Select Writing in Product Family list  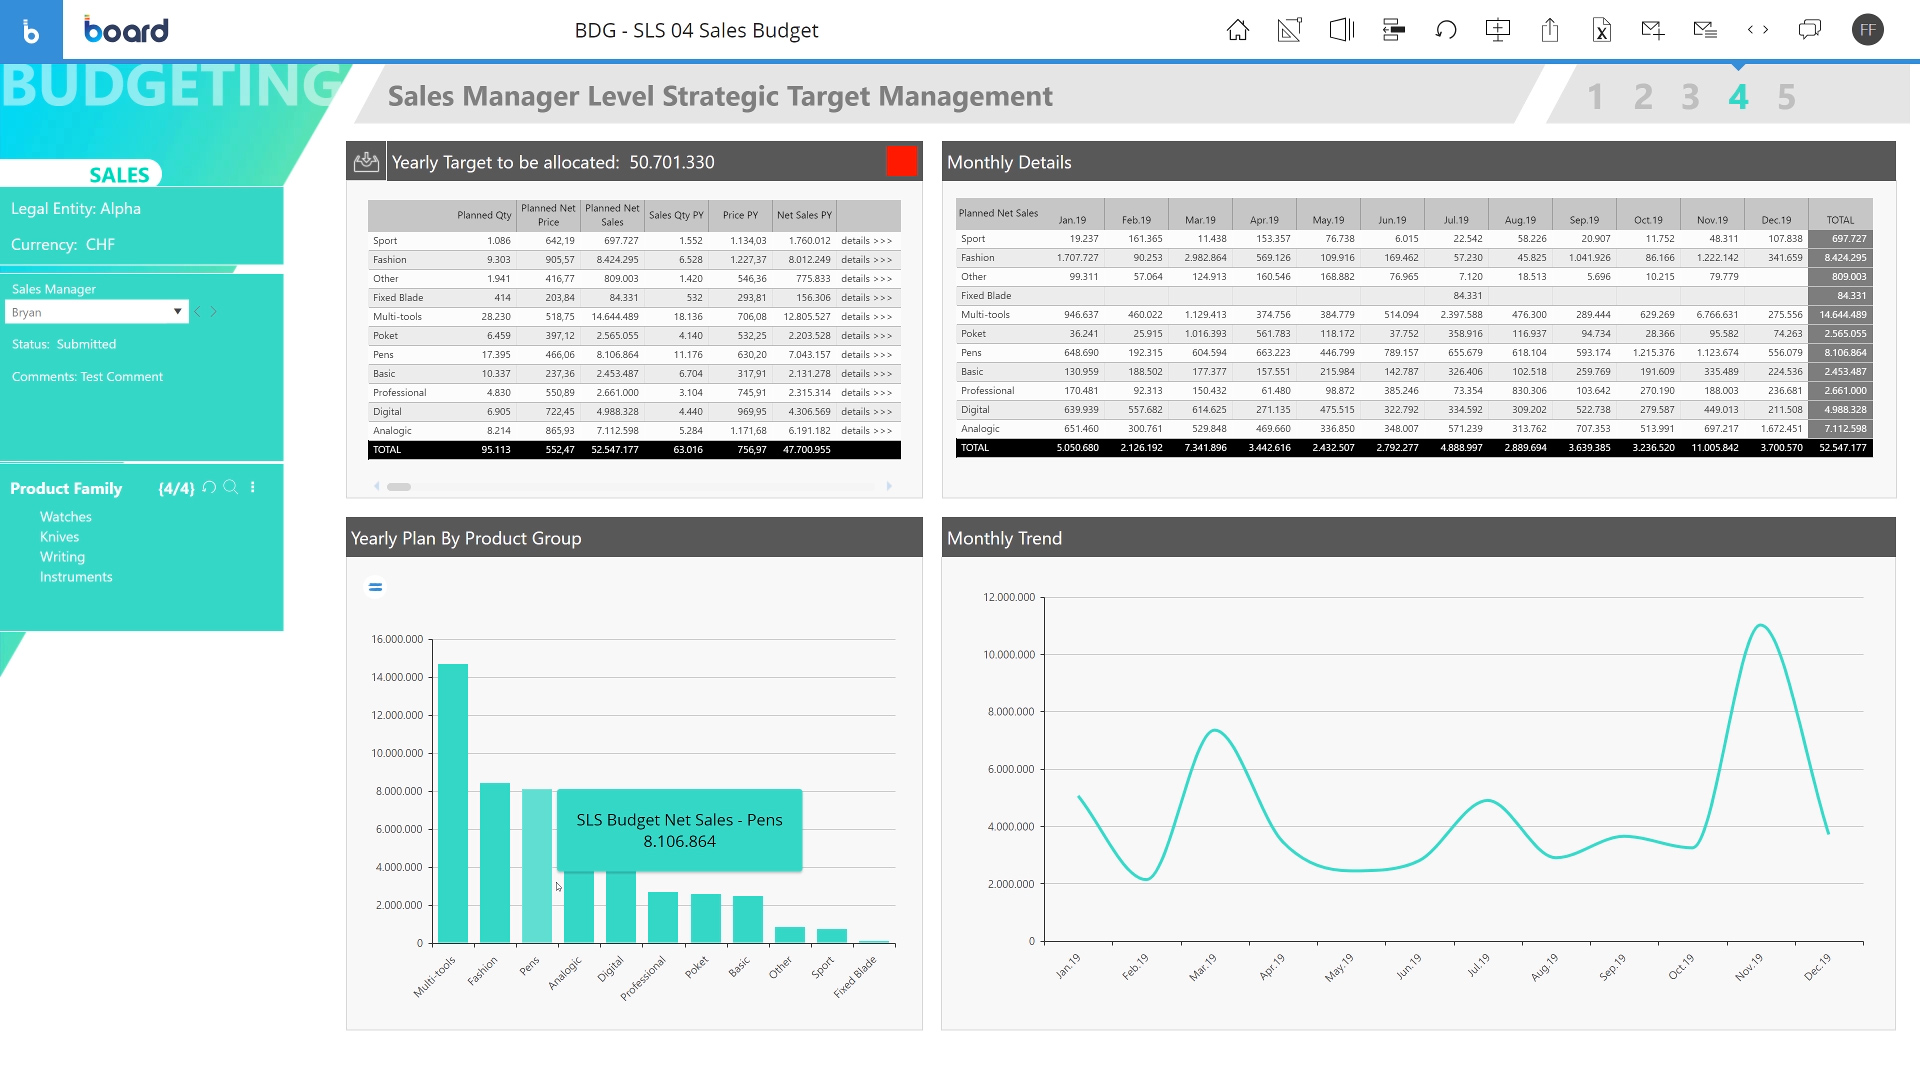click(62, 557)
